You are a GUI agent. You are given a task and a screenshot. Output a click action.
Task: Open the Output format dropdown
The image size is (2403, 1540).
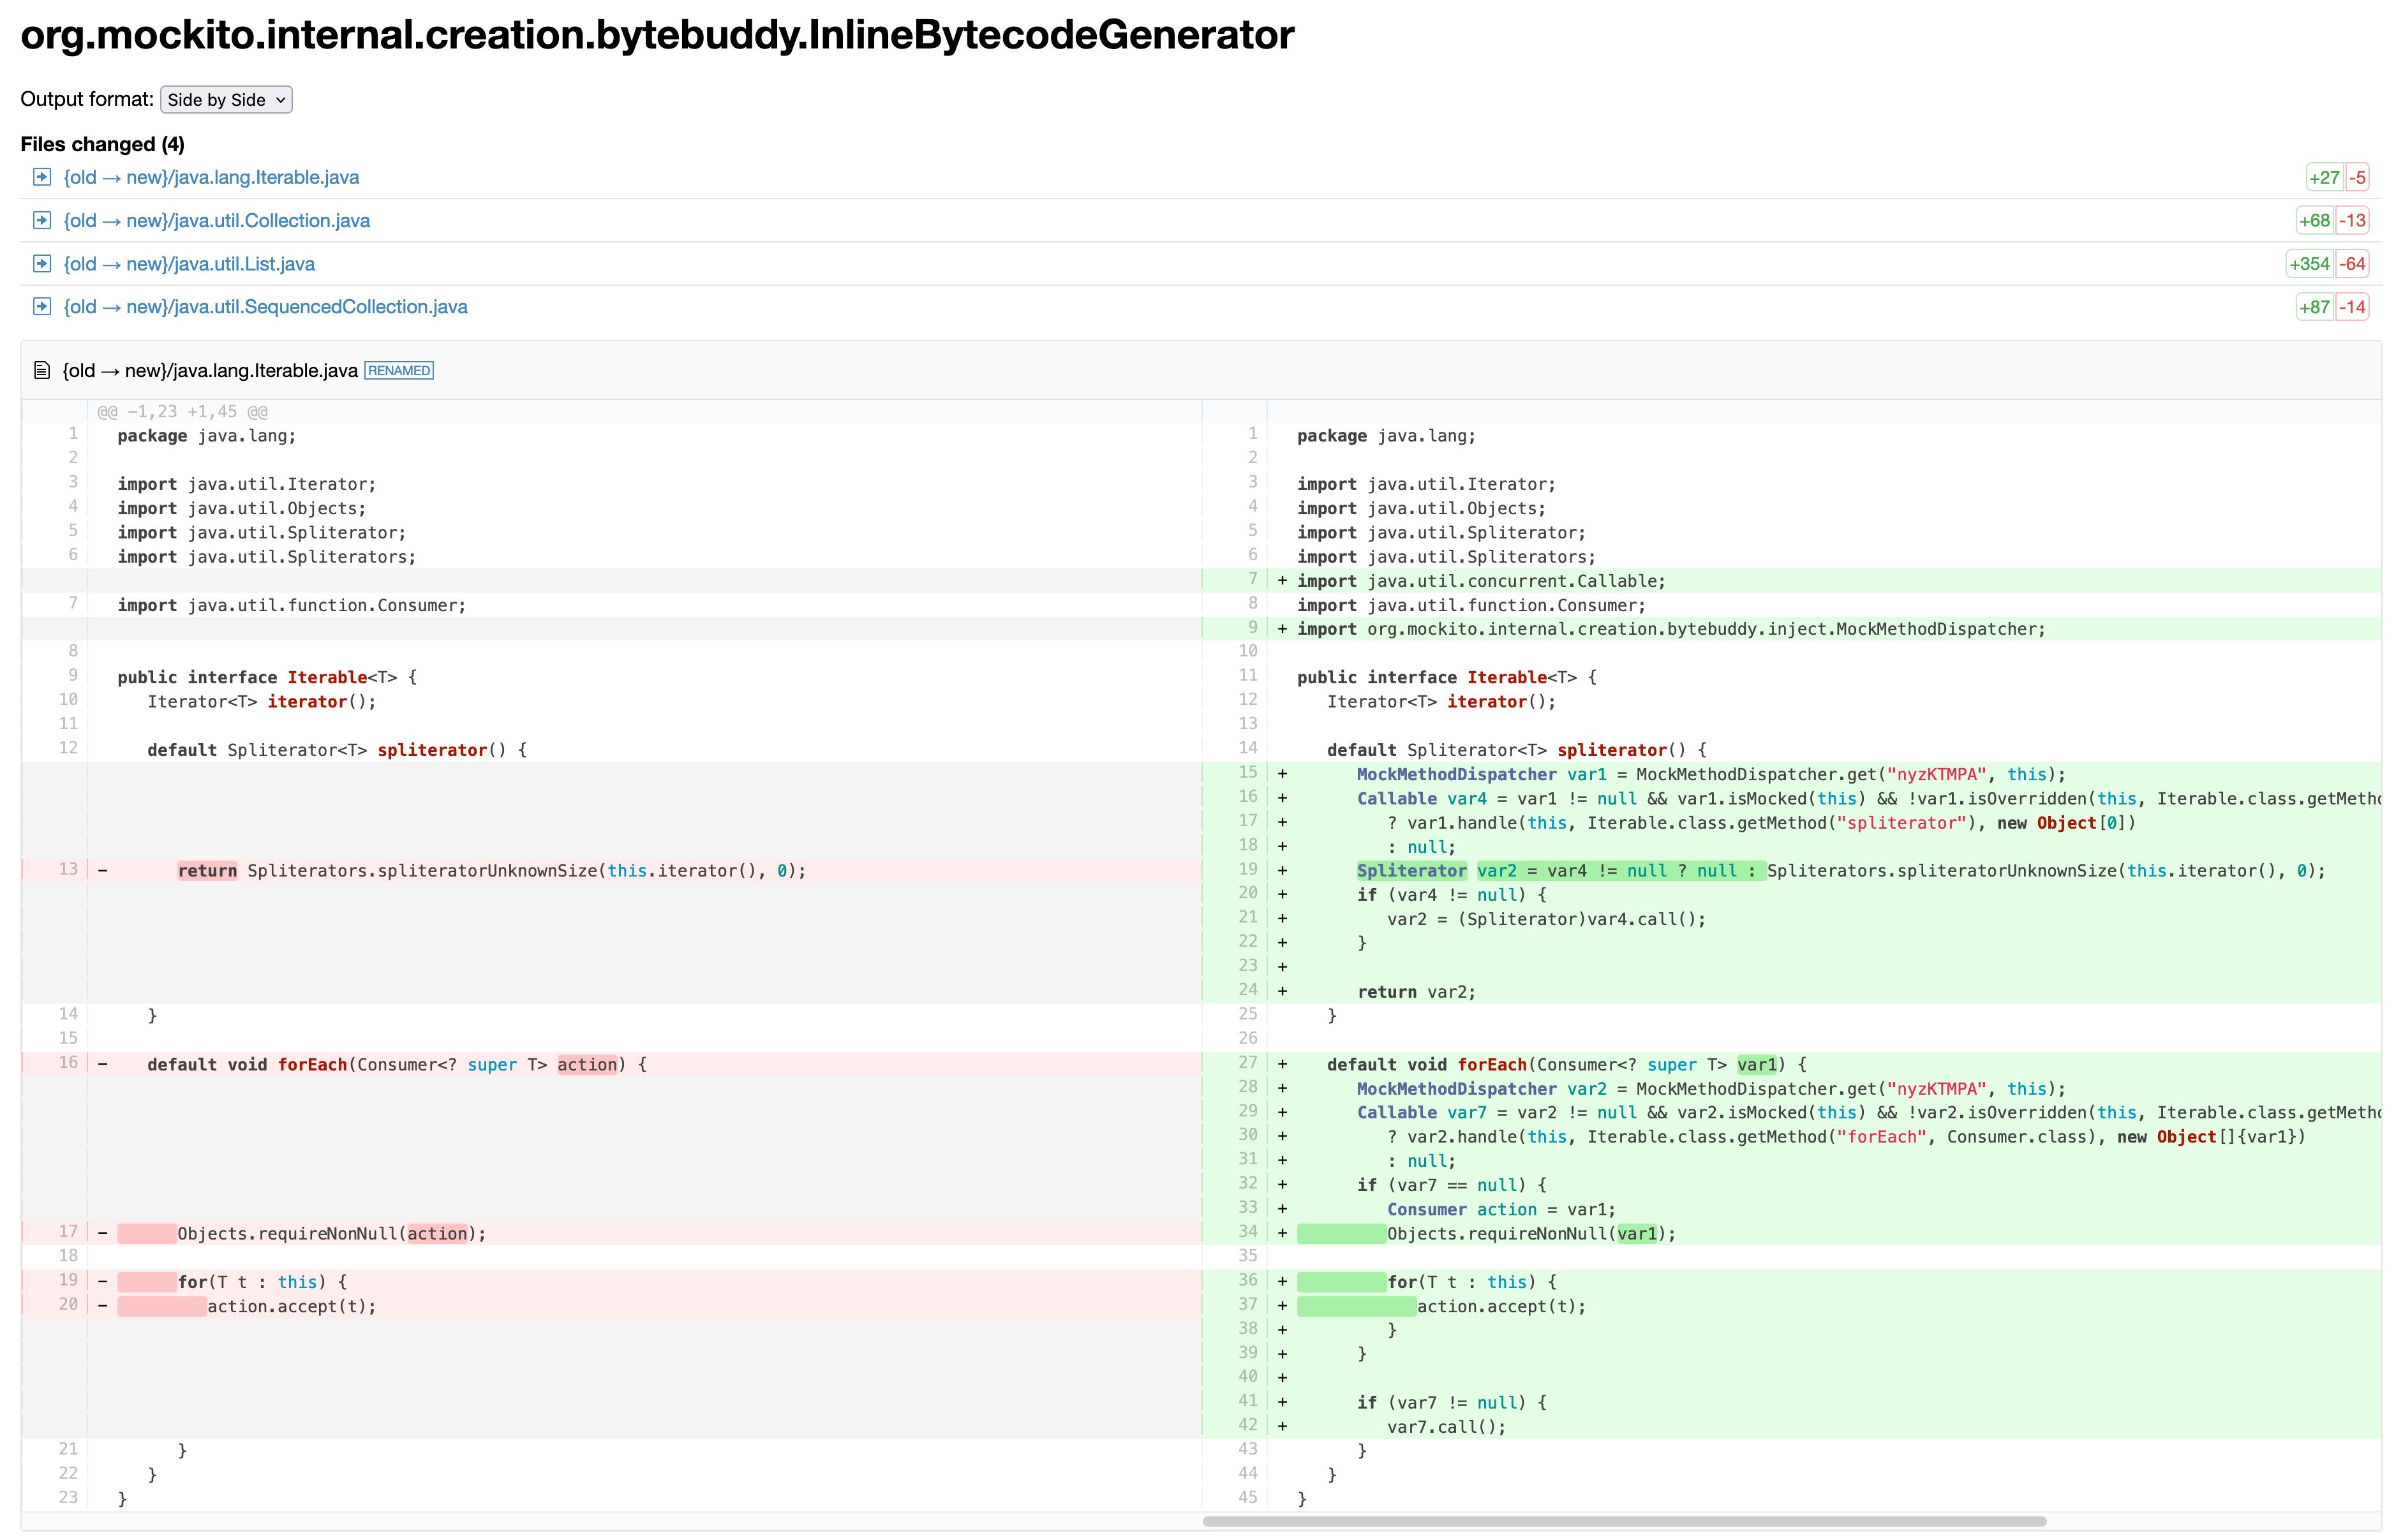[226, 99]
